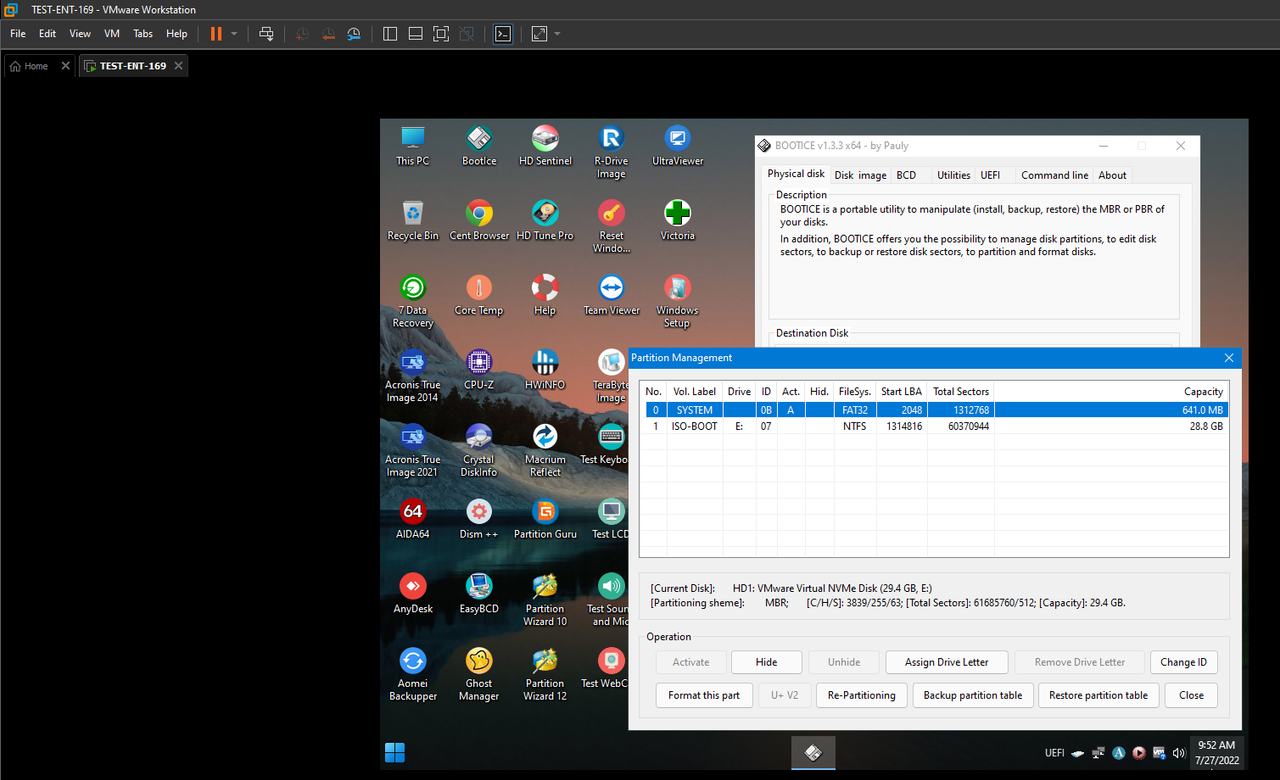Switch to BOOTICE BCD tab
This screenshot has width=1280, height=780.
tap(906, 175)
